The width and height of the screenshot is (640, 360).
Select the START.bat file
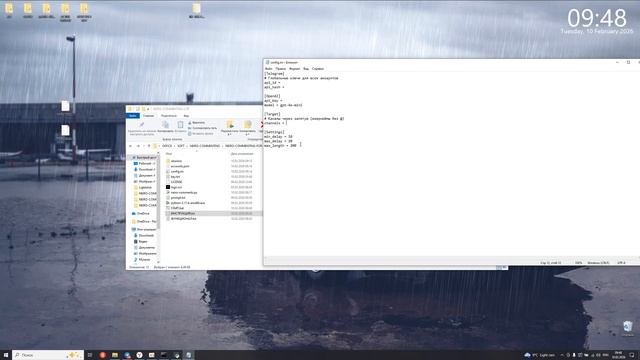coord(177,208)
